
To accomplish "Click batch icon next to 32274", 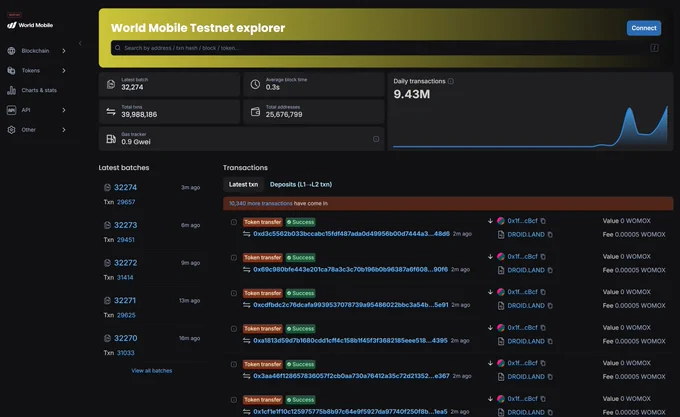I will (107, 187).
